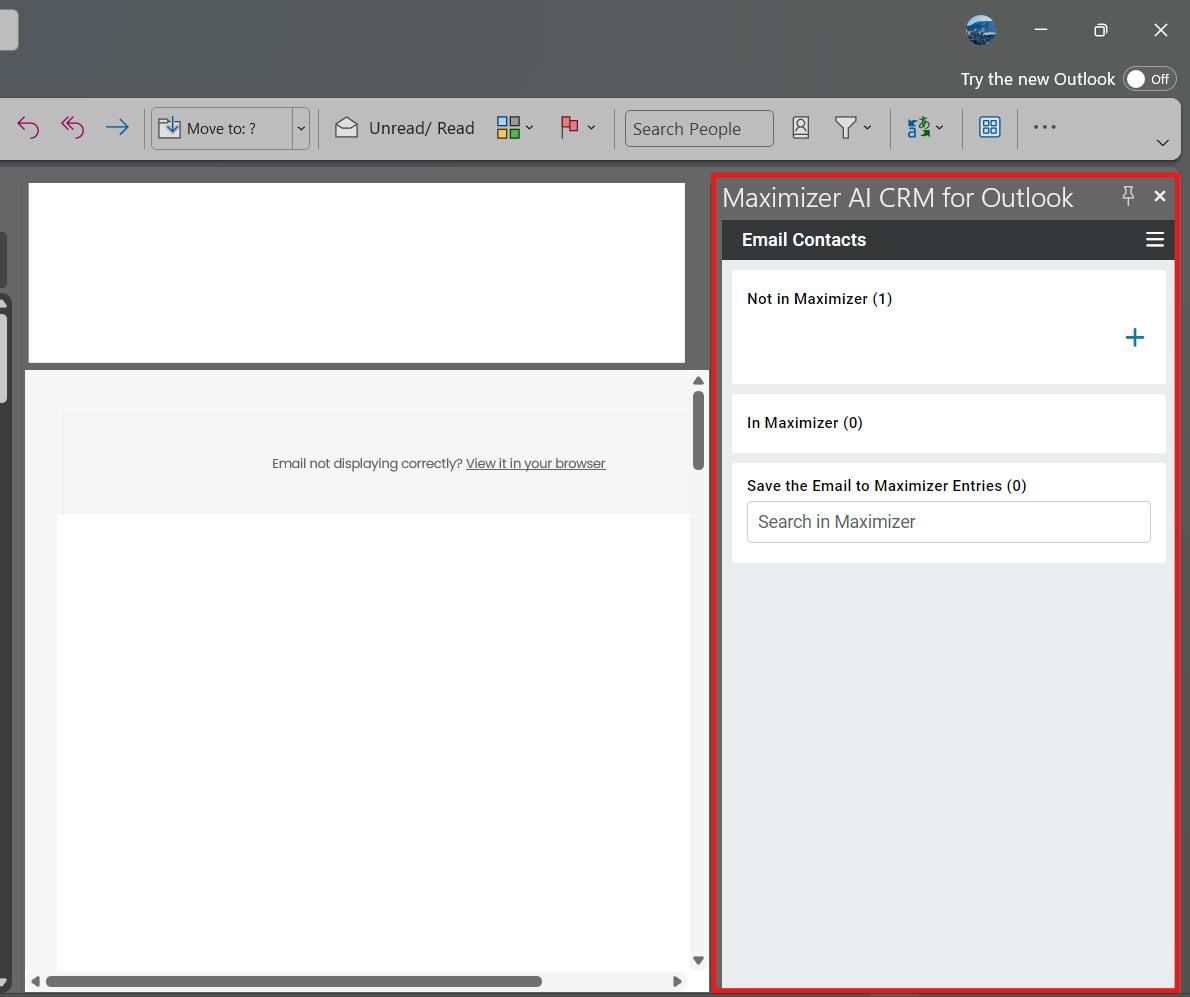
Task: Click the horizontal scroll right arrow
Action: tap(678, 981)
